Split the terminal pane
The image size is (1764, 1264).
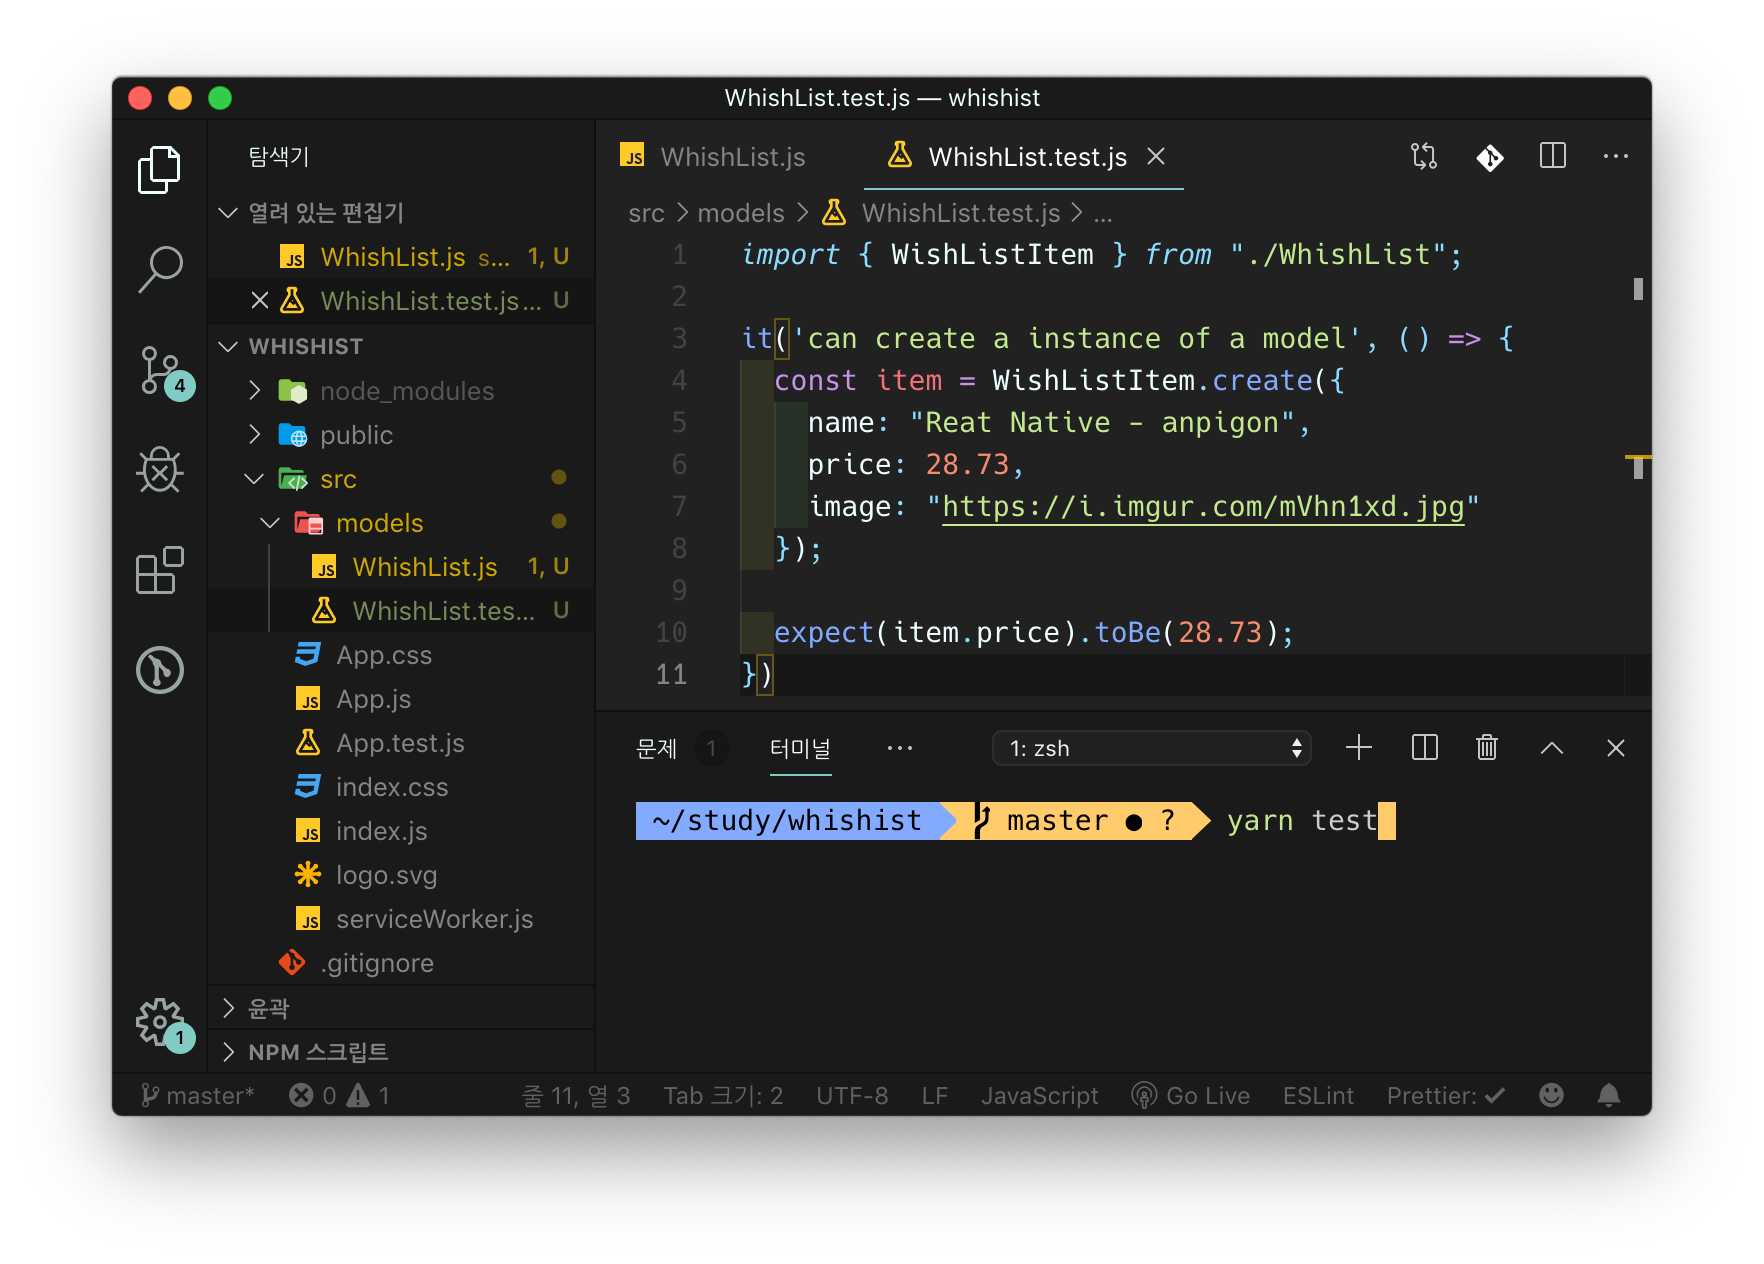pyautogui.click(x=1425, y=748)
